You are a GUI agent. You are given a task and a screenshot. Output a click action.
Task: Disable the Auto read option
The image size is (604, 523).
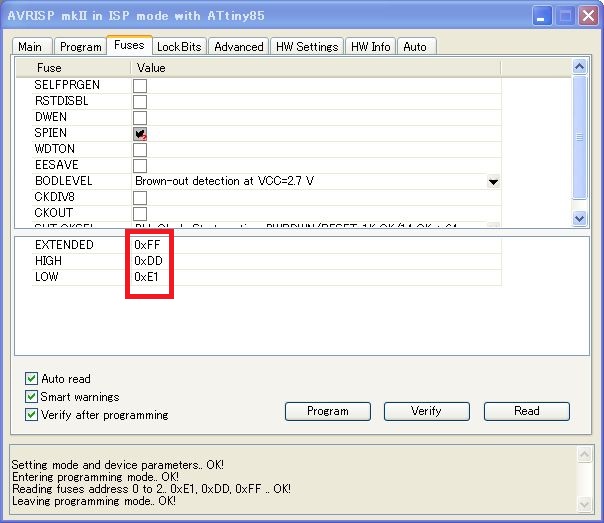point(32,379)
